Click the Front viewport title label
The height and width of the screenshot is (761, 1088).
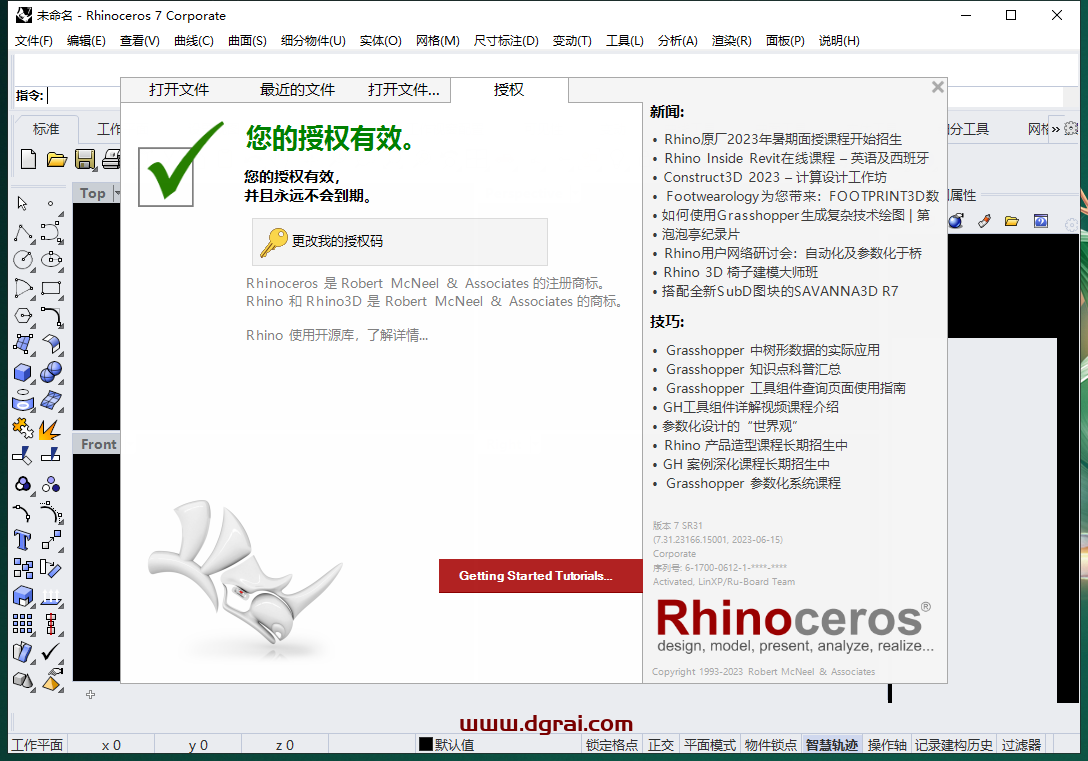tap(98, 444)
